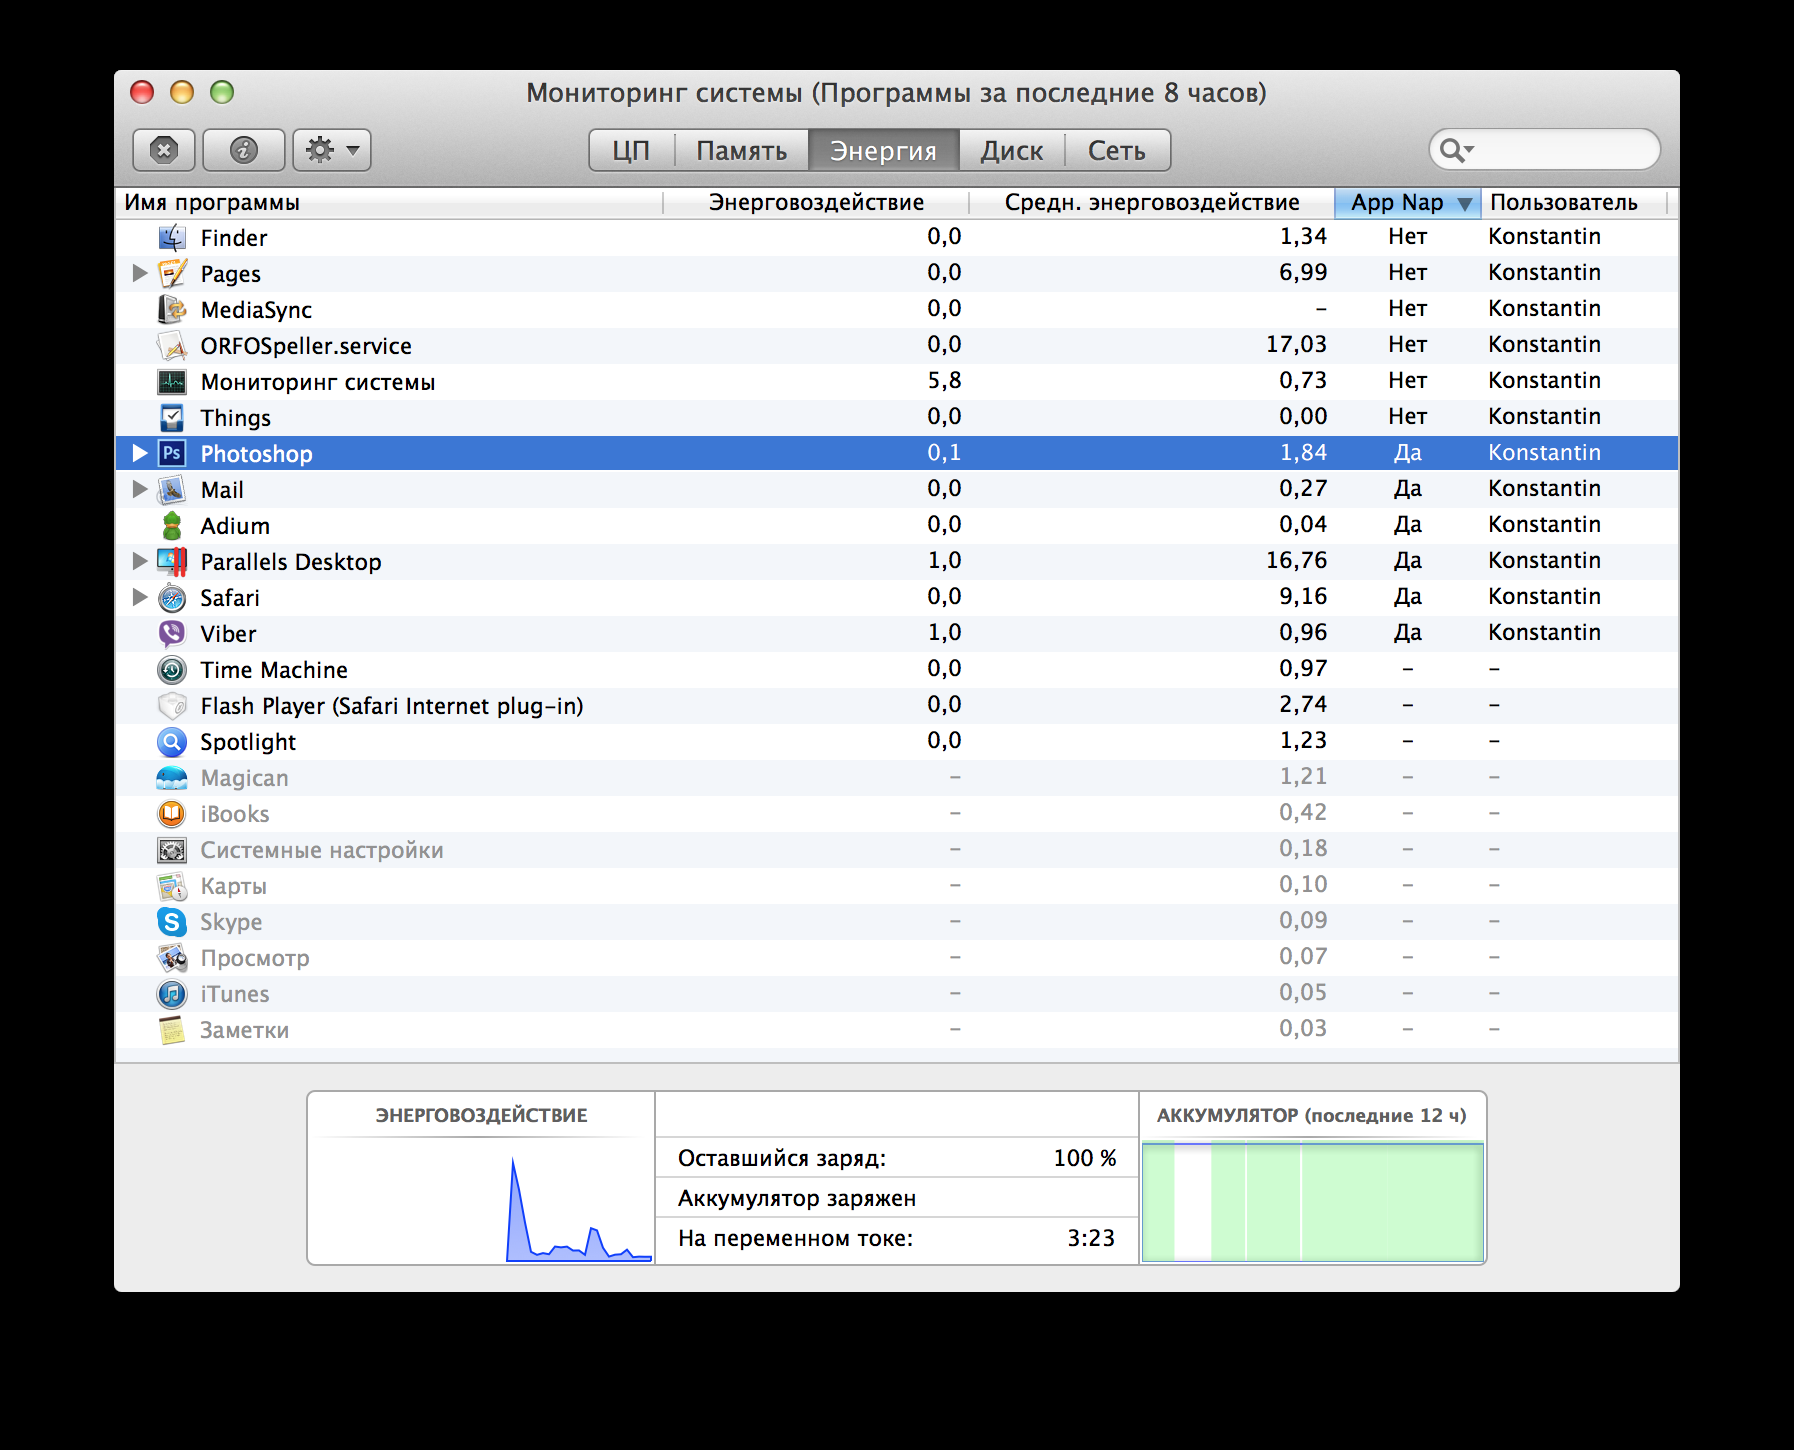Toggle App Nap column sort arrow
The height and width of the screenshot is (1450, 1794).
(1465, 203)
